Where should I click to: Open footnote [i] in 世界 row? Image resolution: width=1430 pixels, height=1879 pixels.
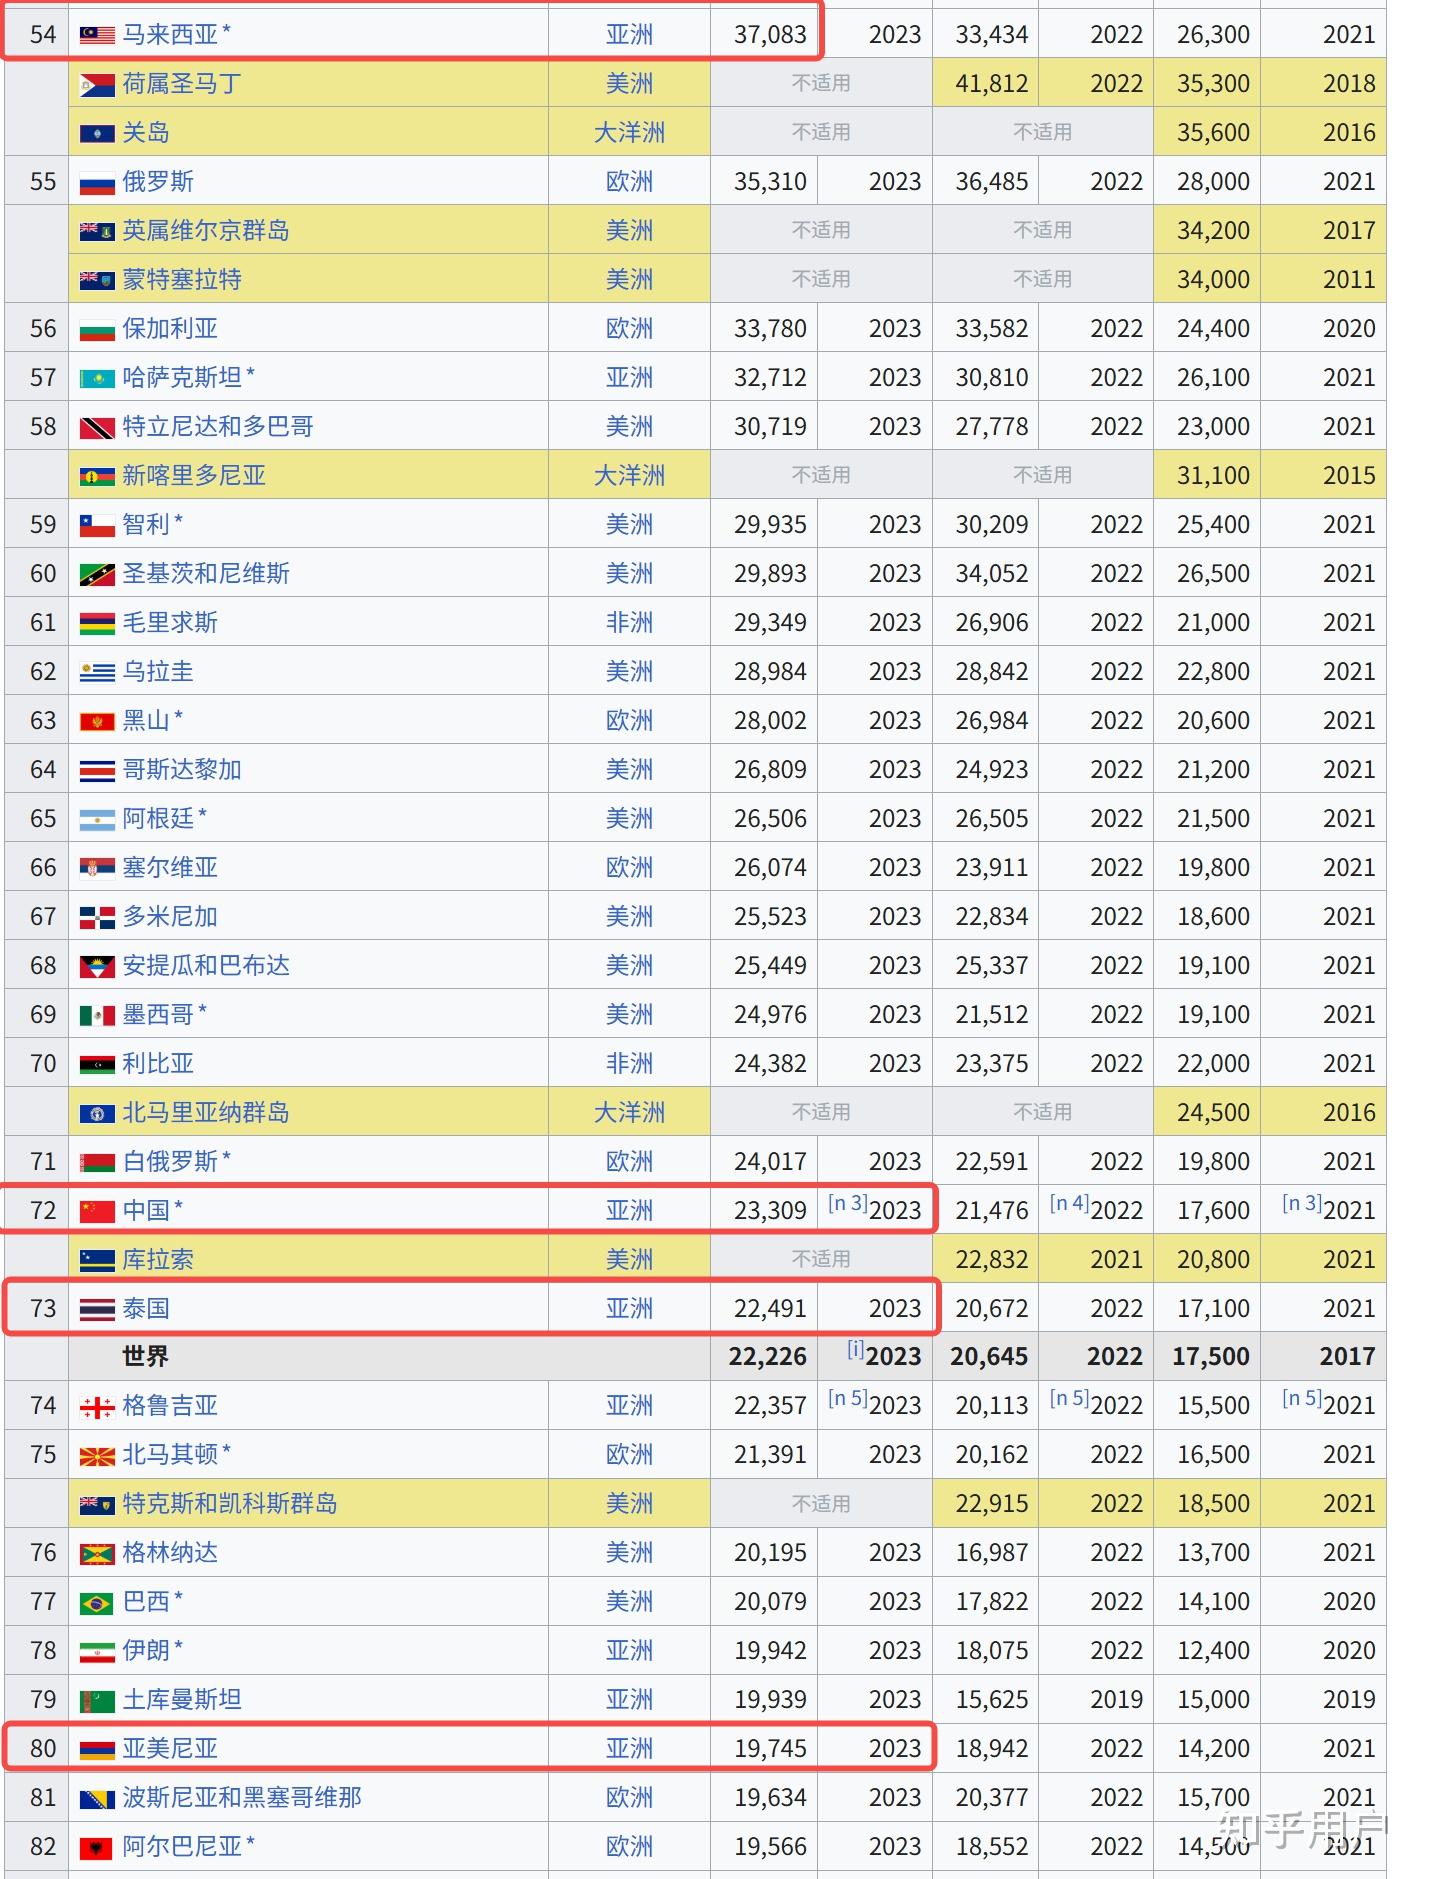click(855, 1350)
